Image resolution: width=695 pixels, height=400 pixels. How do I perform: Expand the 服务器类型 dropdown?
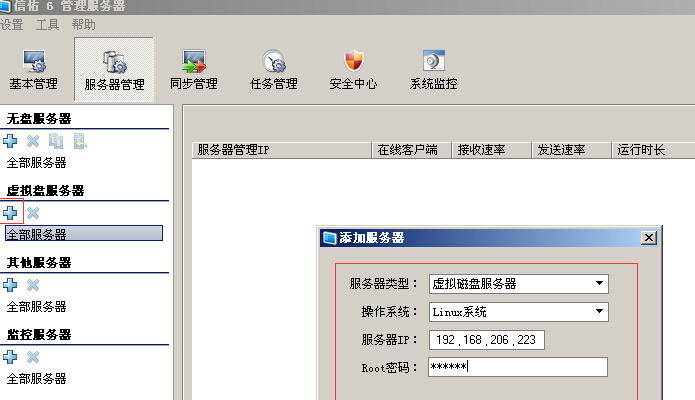pyautogui.click(x=599, y=283)
